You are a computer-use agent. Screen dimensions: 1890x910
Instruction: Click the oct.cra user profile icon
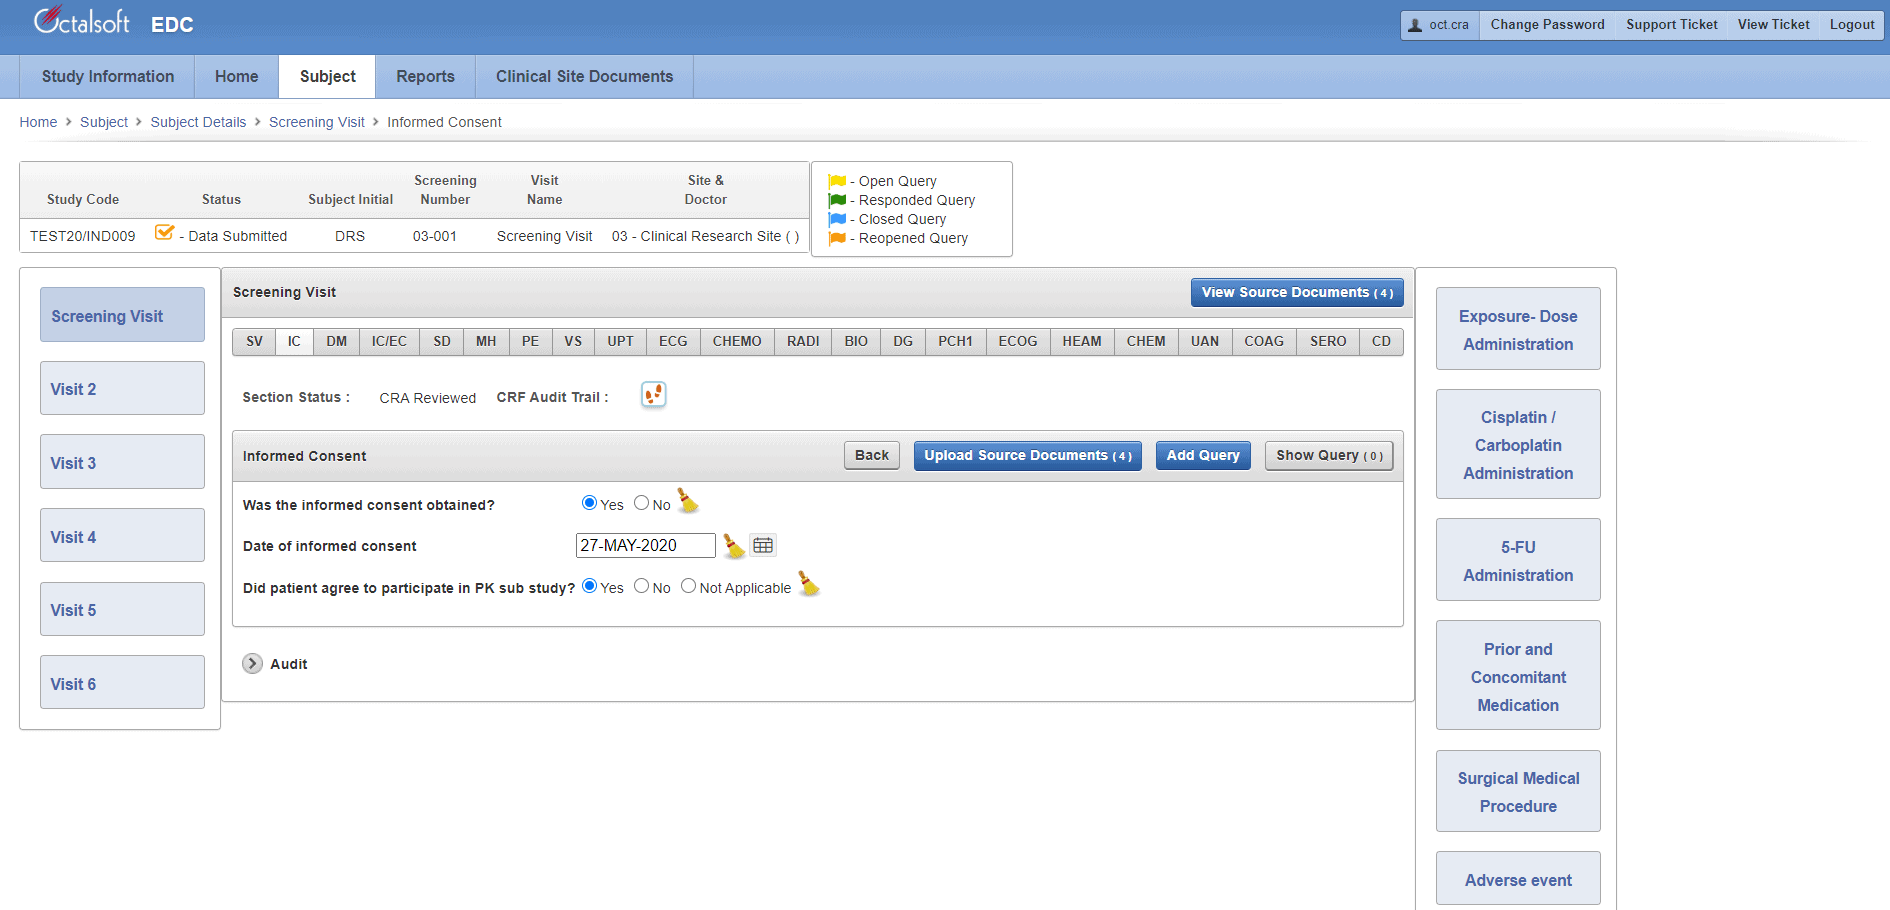pos(1415,25)
